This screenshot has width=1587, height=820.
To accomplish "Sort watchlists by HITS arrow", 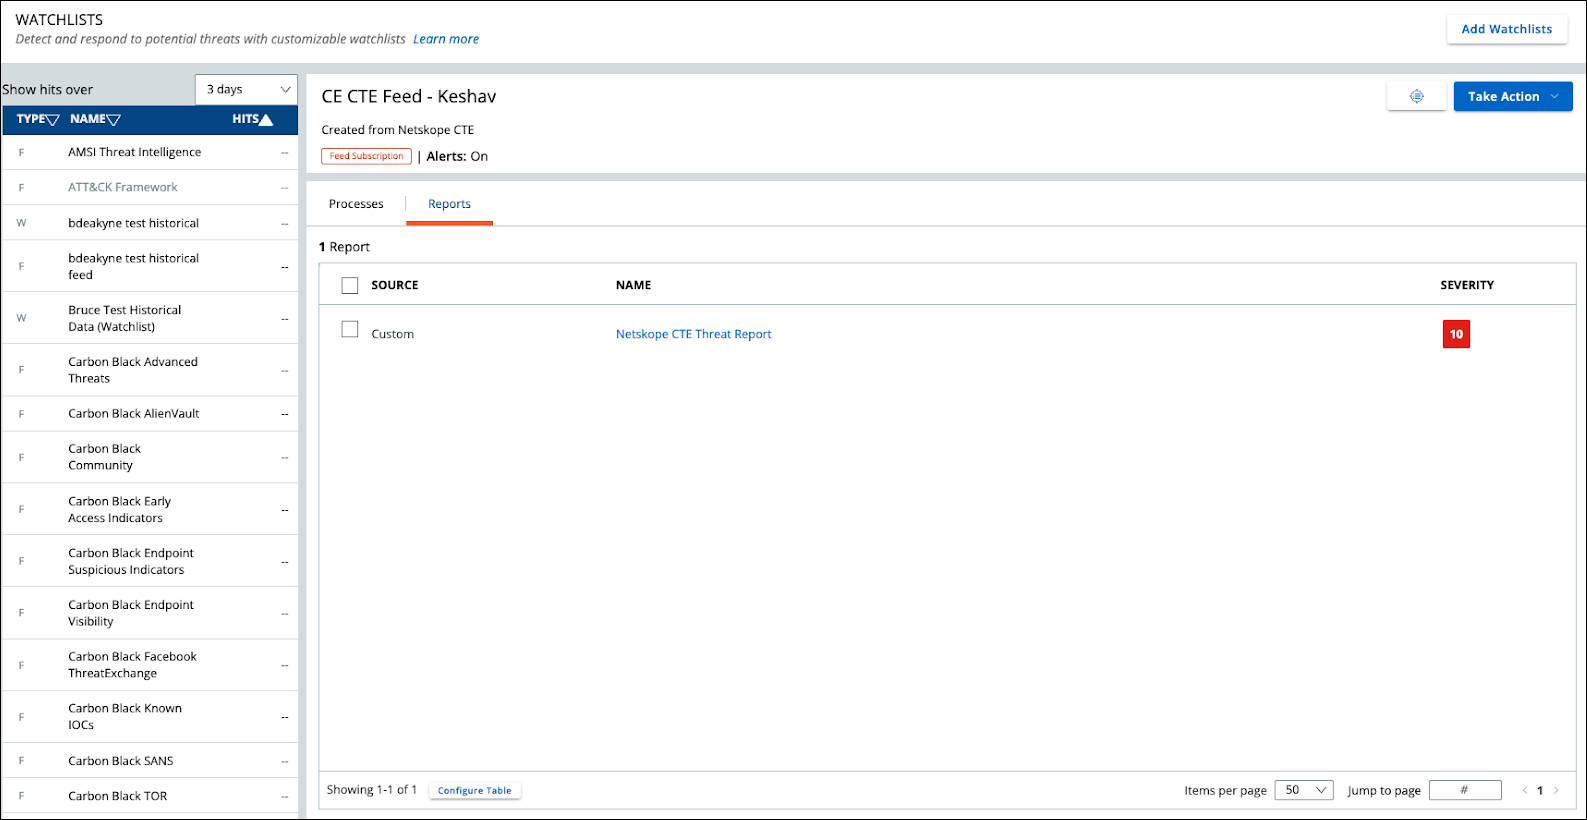I will tap(266, 120).
